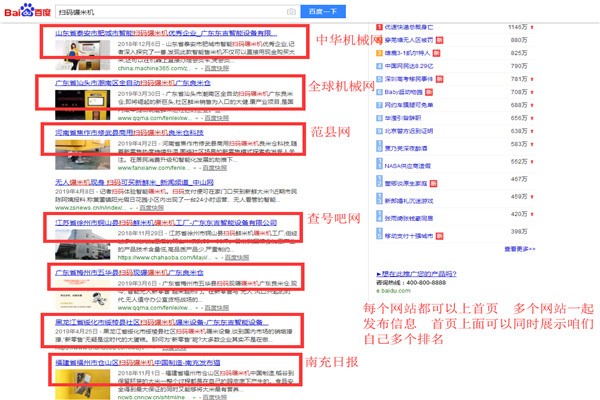600x400 pixels.
Task: Open hot search item ranked number 1
Action: click(x=409, y=27)
